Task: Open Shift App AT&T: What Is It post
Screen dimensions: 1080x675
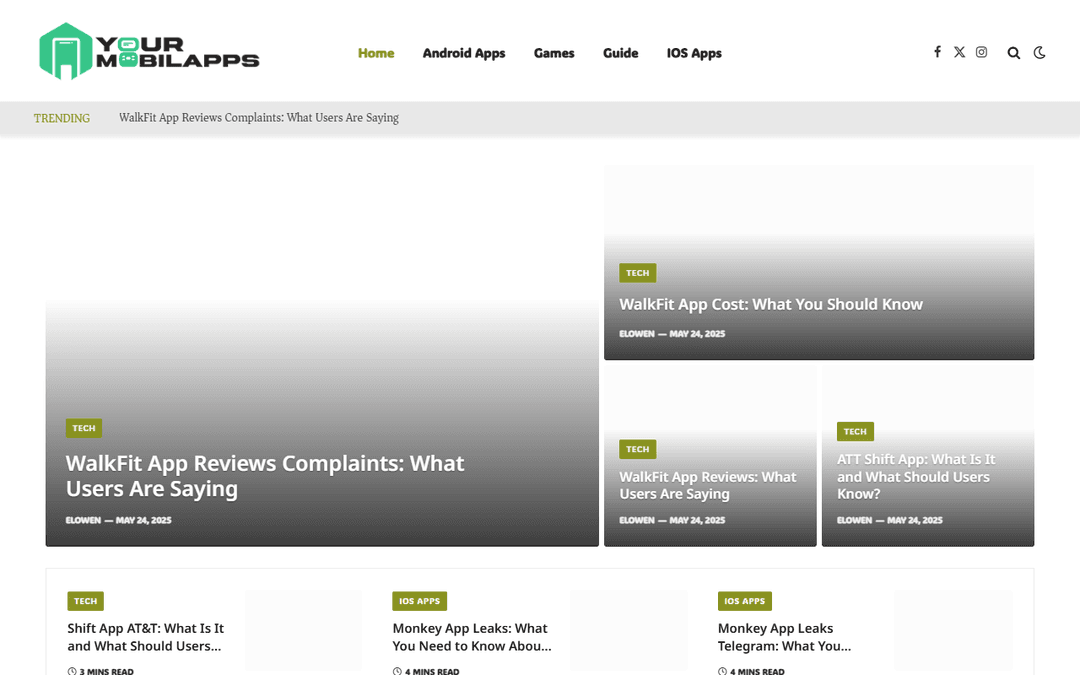Action: [x=146, y=637]
